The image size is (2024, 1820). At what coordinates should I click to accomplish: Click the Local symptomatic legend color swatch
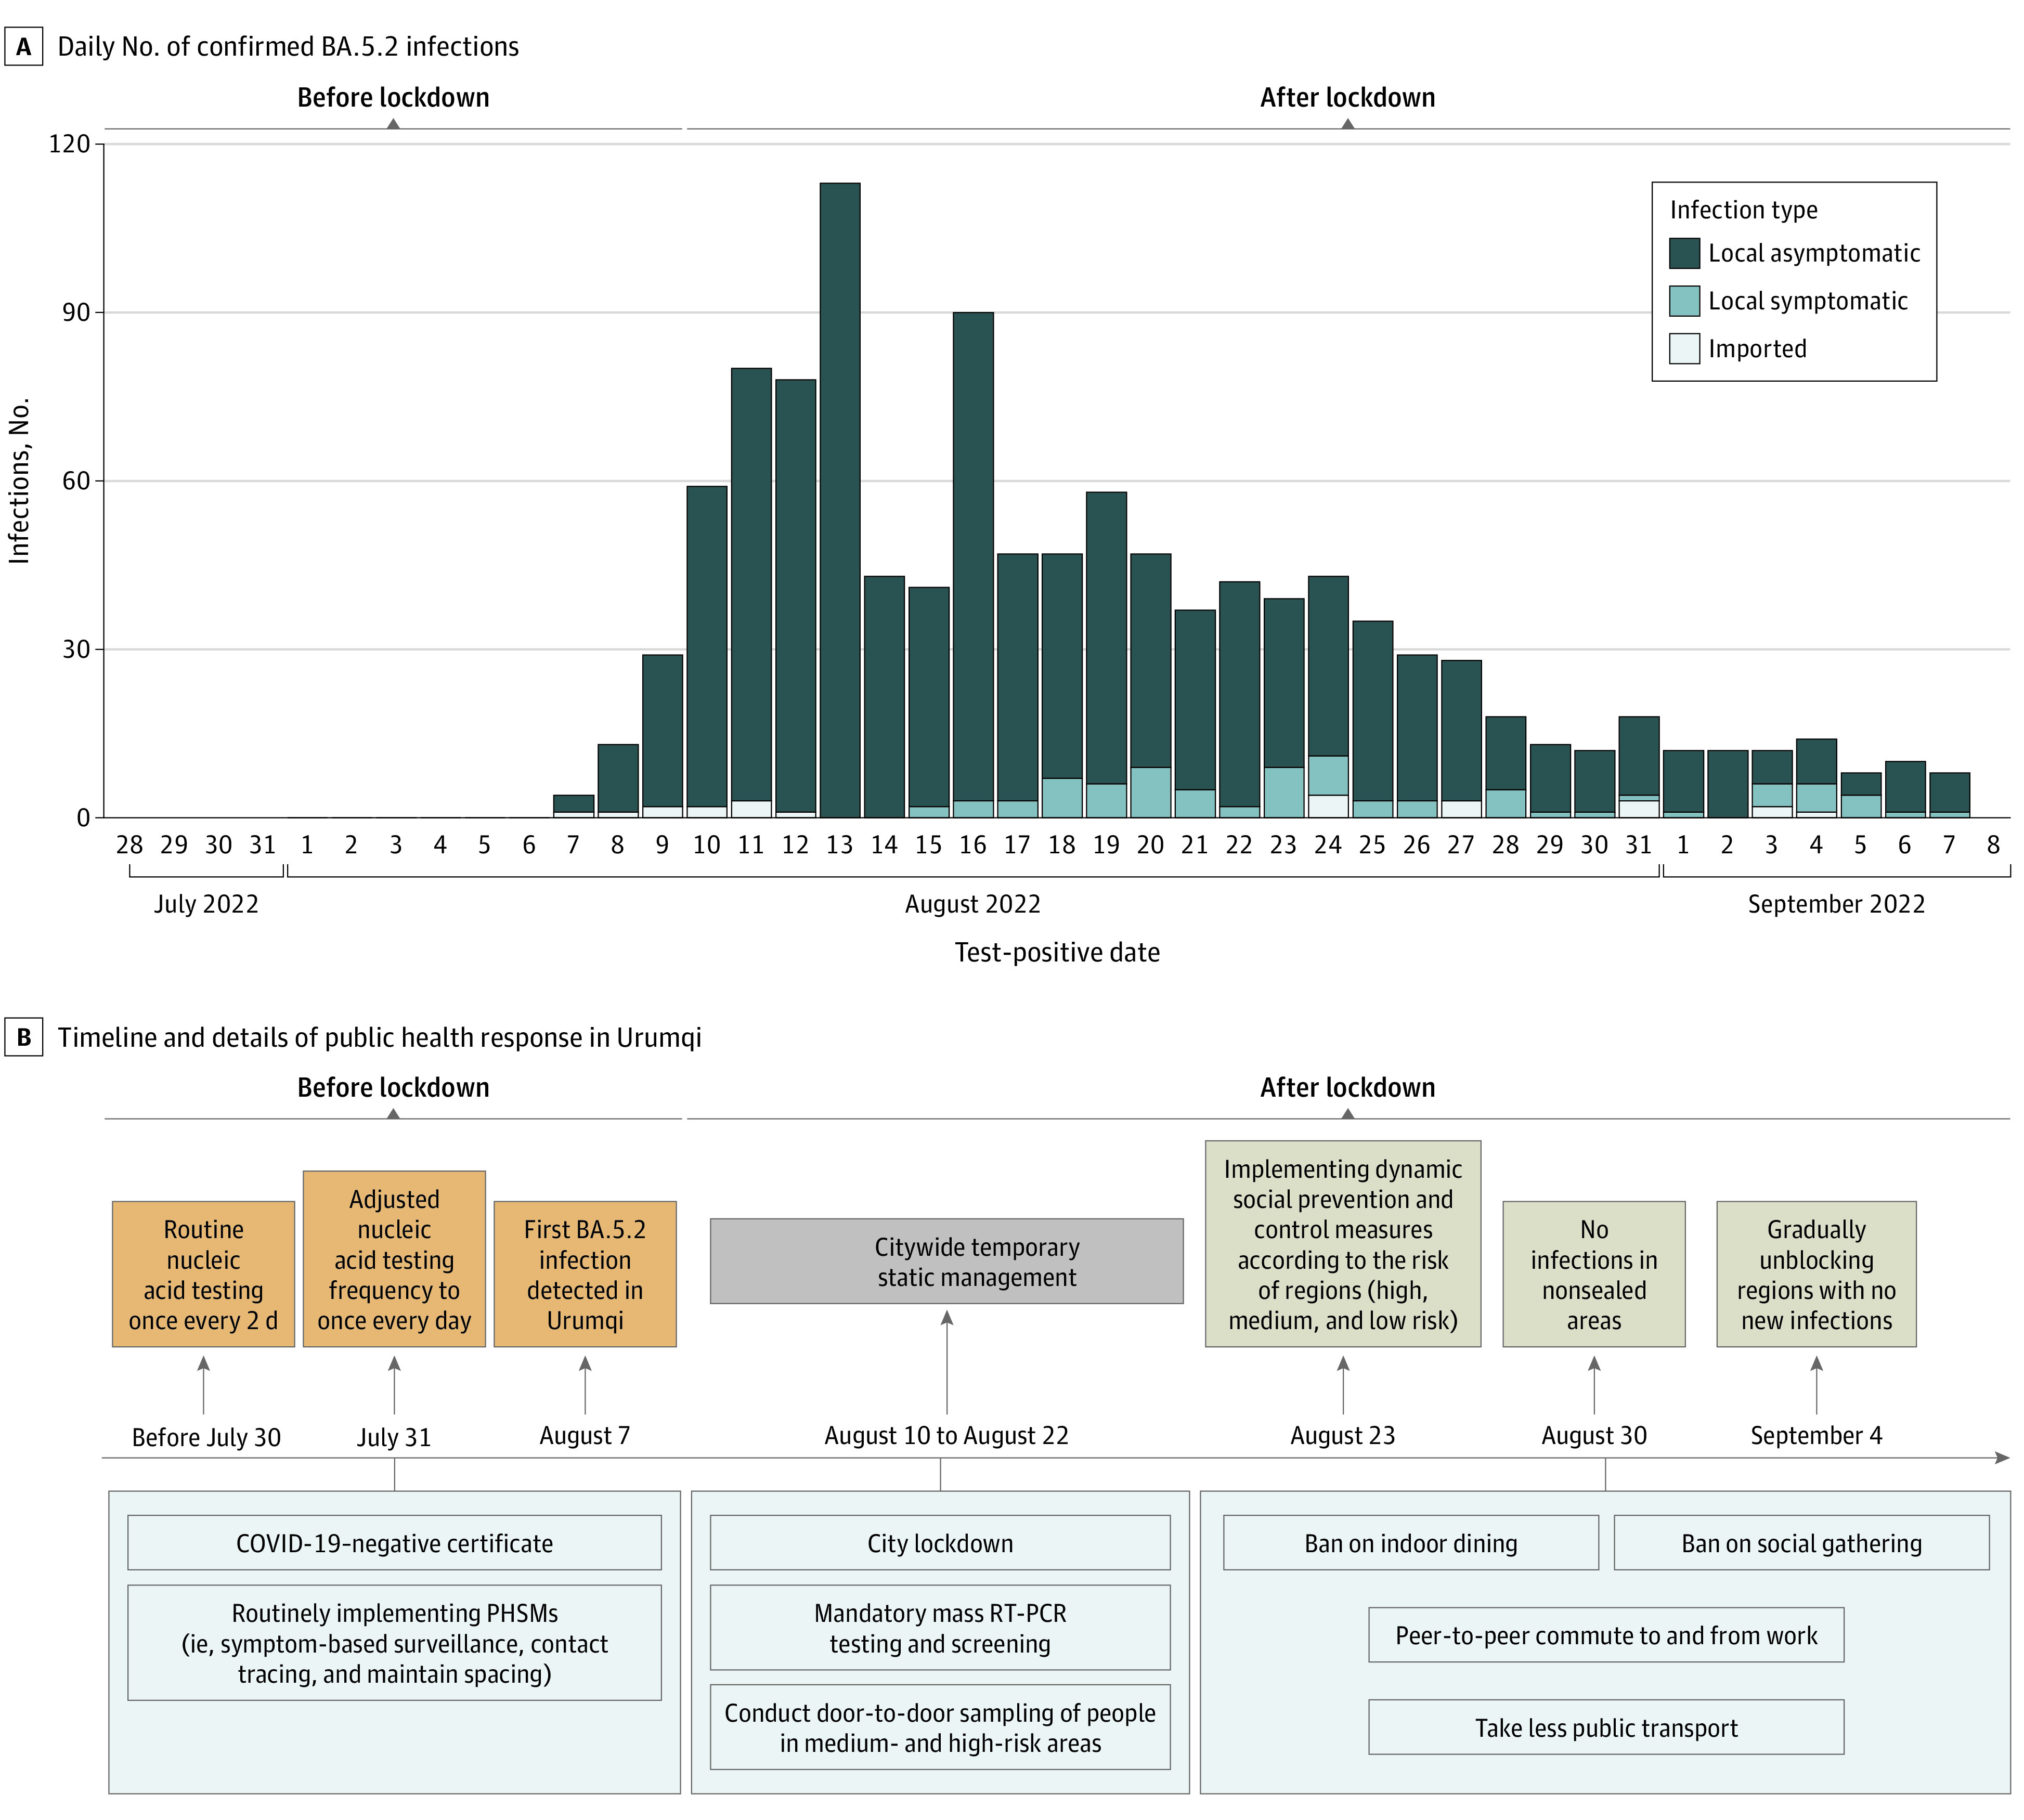tap(1685, 301)
